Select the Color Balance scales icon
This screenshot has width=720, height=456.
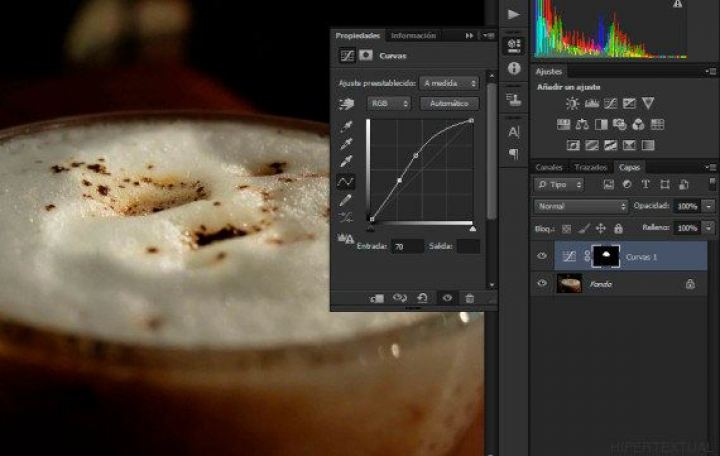pyautogui.click(x=581, y=124)
